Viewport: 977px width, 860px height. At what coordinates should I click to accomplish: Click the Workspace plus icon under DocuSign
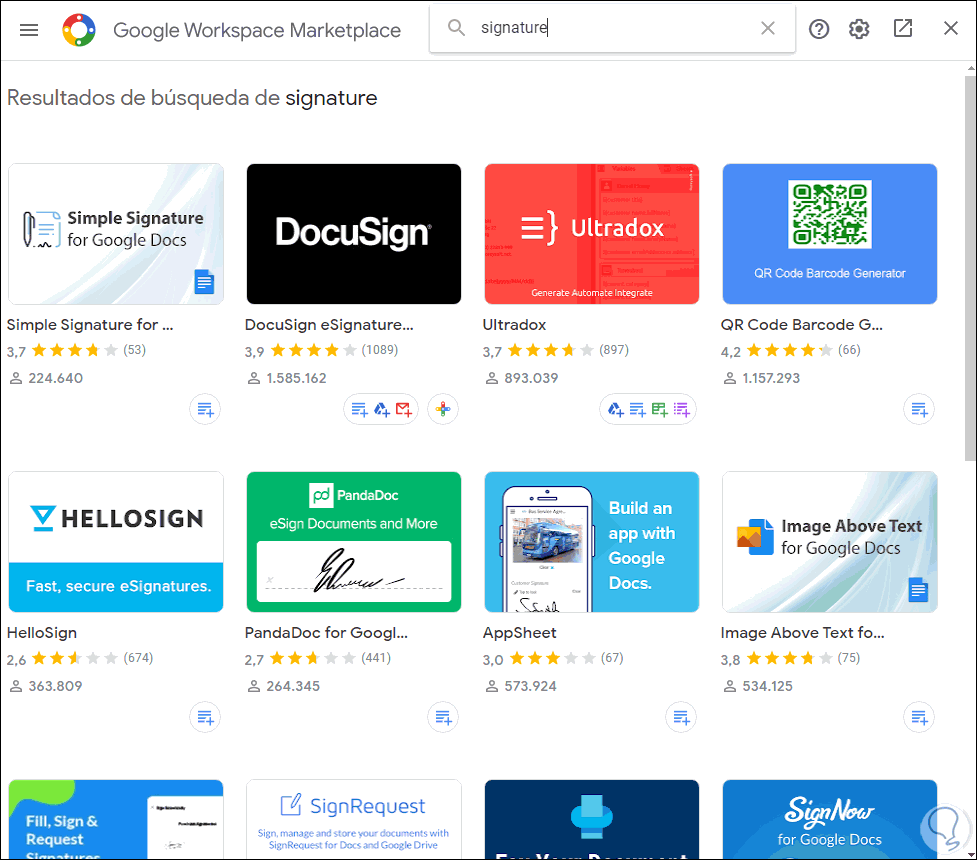coord(443,409)
